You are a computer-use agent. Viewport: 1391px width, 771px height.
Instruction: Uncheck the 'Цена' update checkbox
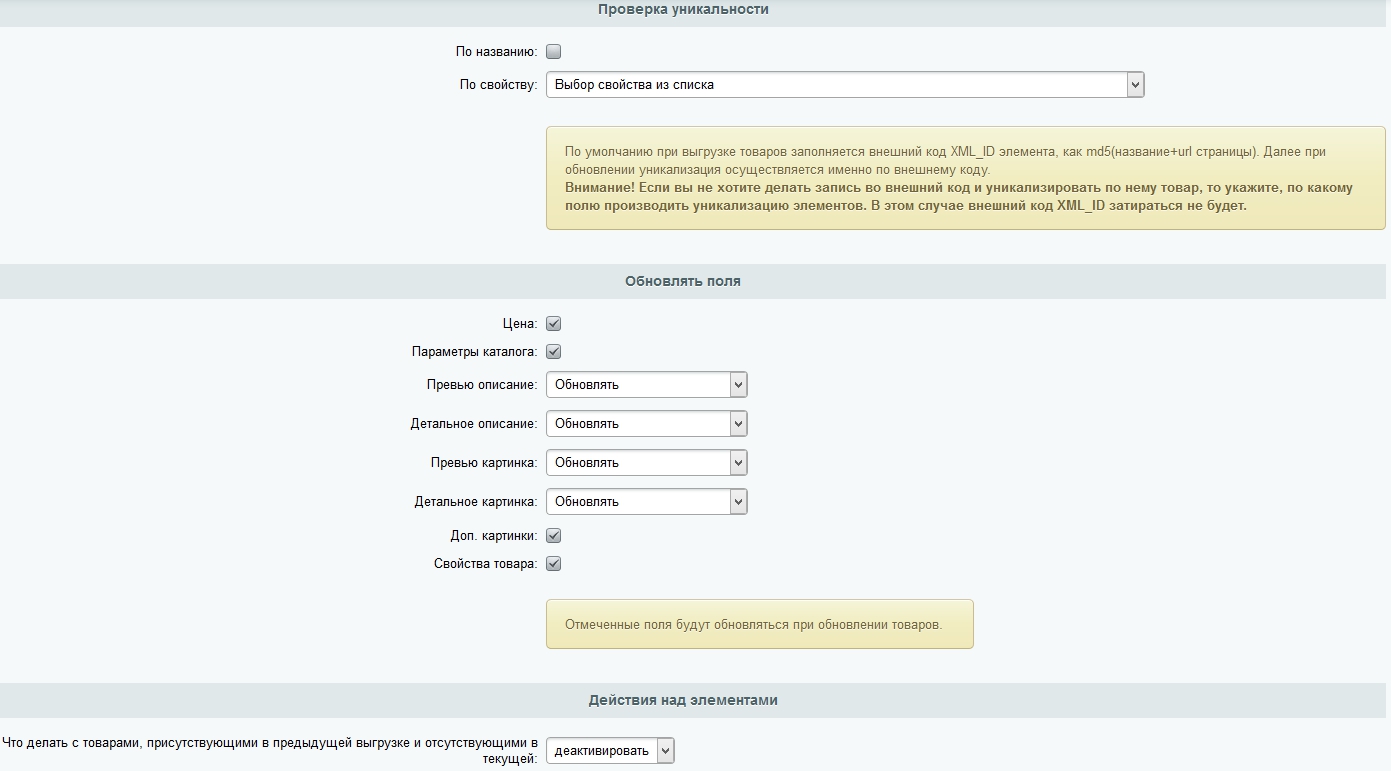(553, 324)
